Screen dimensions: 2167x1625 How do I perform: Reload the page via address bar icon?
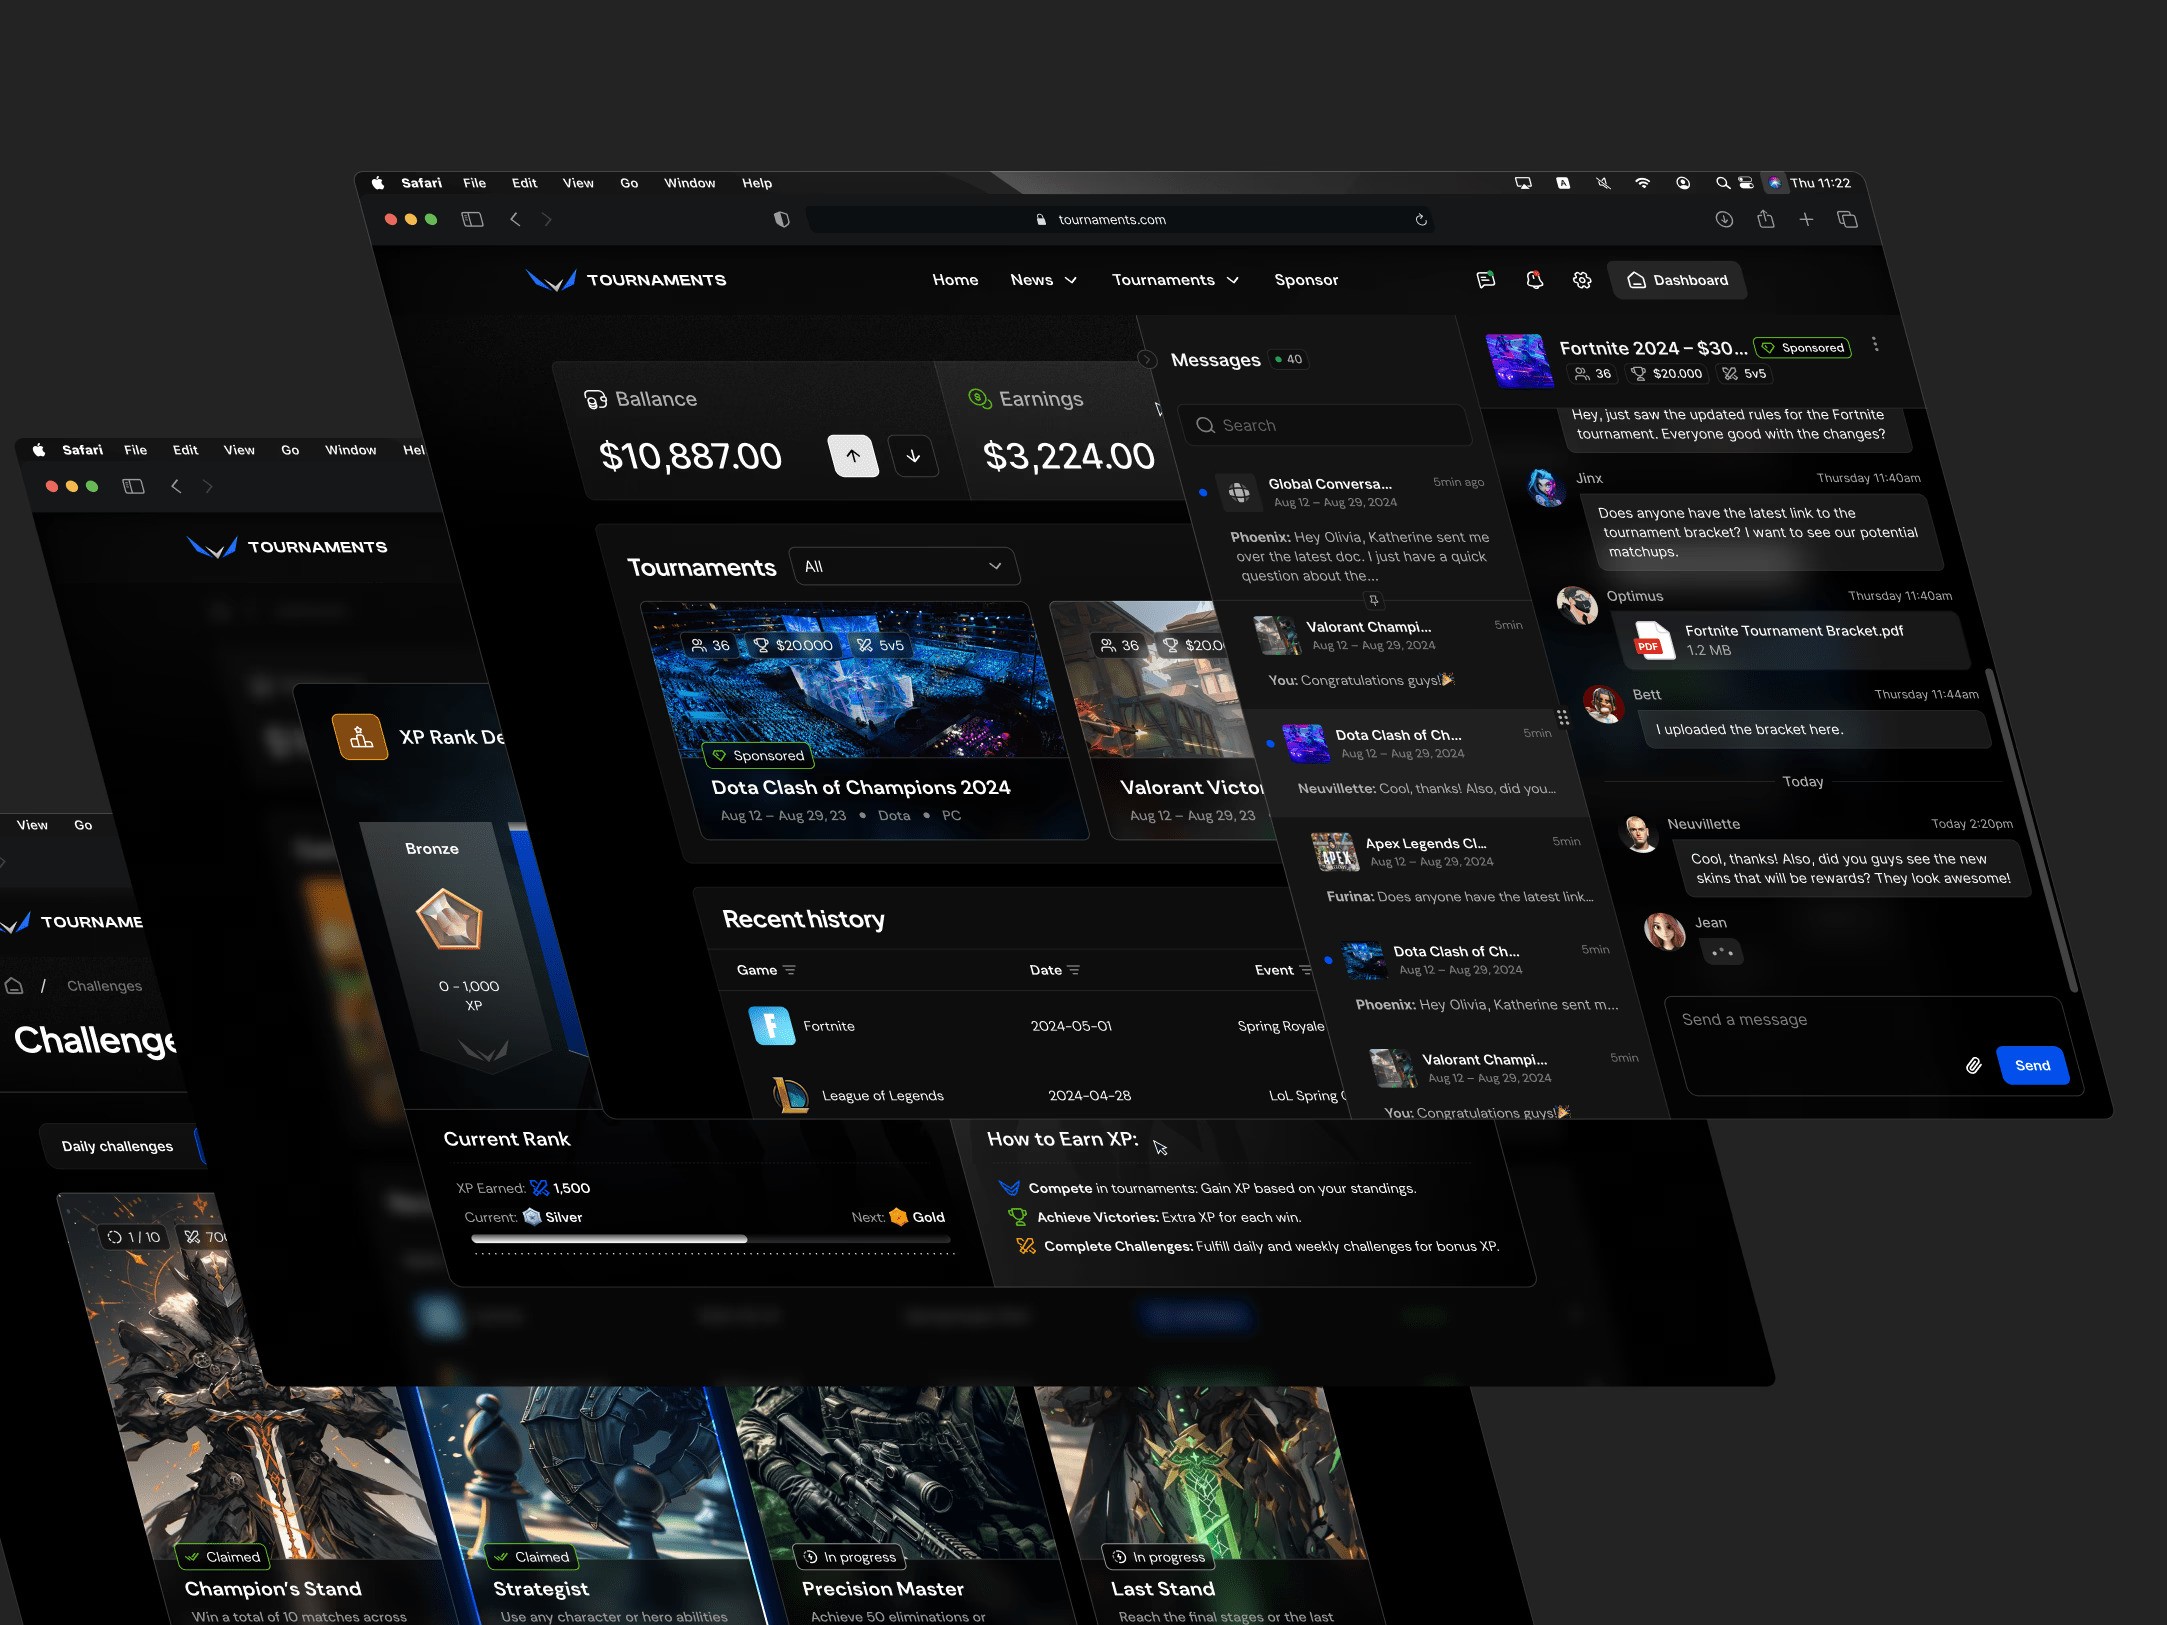[x=1421, y=220]
